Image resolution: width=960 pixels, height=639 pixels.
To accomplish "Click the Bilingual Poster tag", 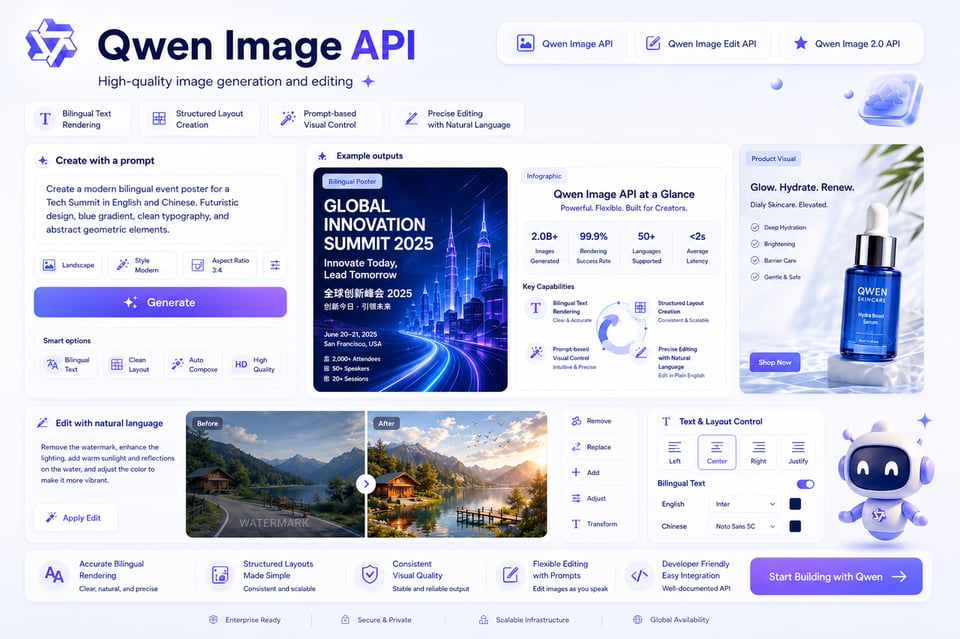I will [x=353, y=181].
